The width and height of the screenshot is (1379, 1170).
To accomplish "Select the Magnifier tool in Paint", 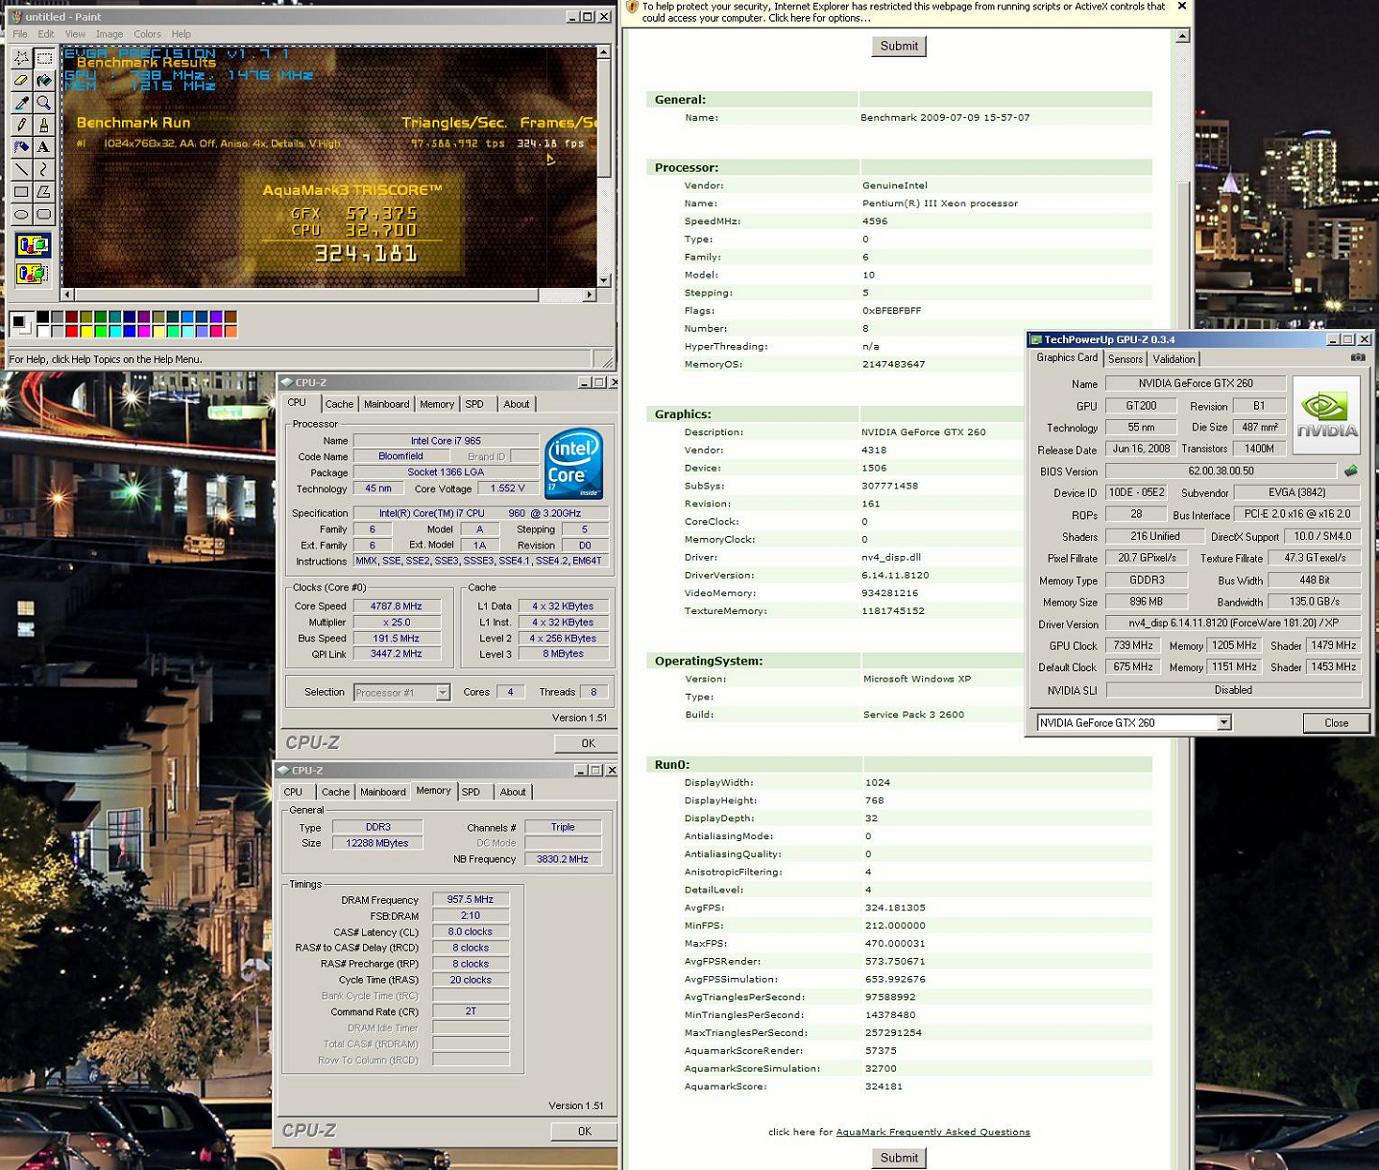I will click(x=44, y=102).
